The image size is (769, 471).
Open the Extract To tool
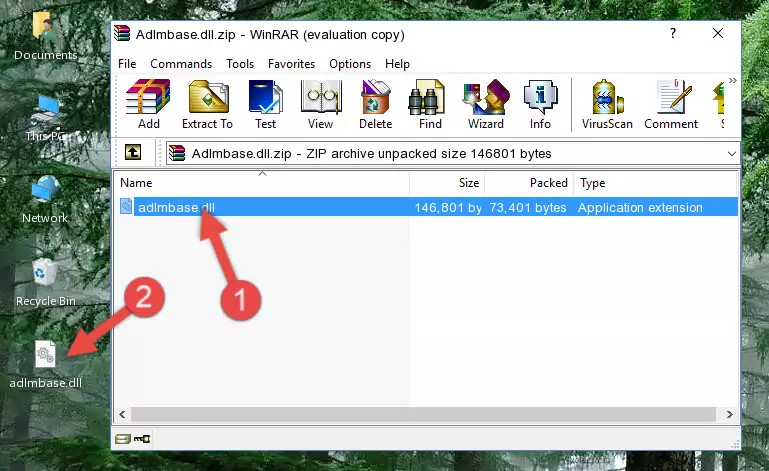tap(207, 104)
